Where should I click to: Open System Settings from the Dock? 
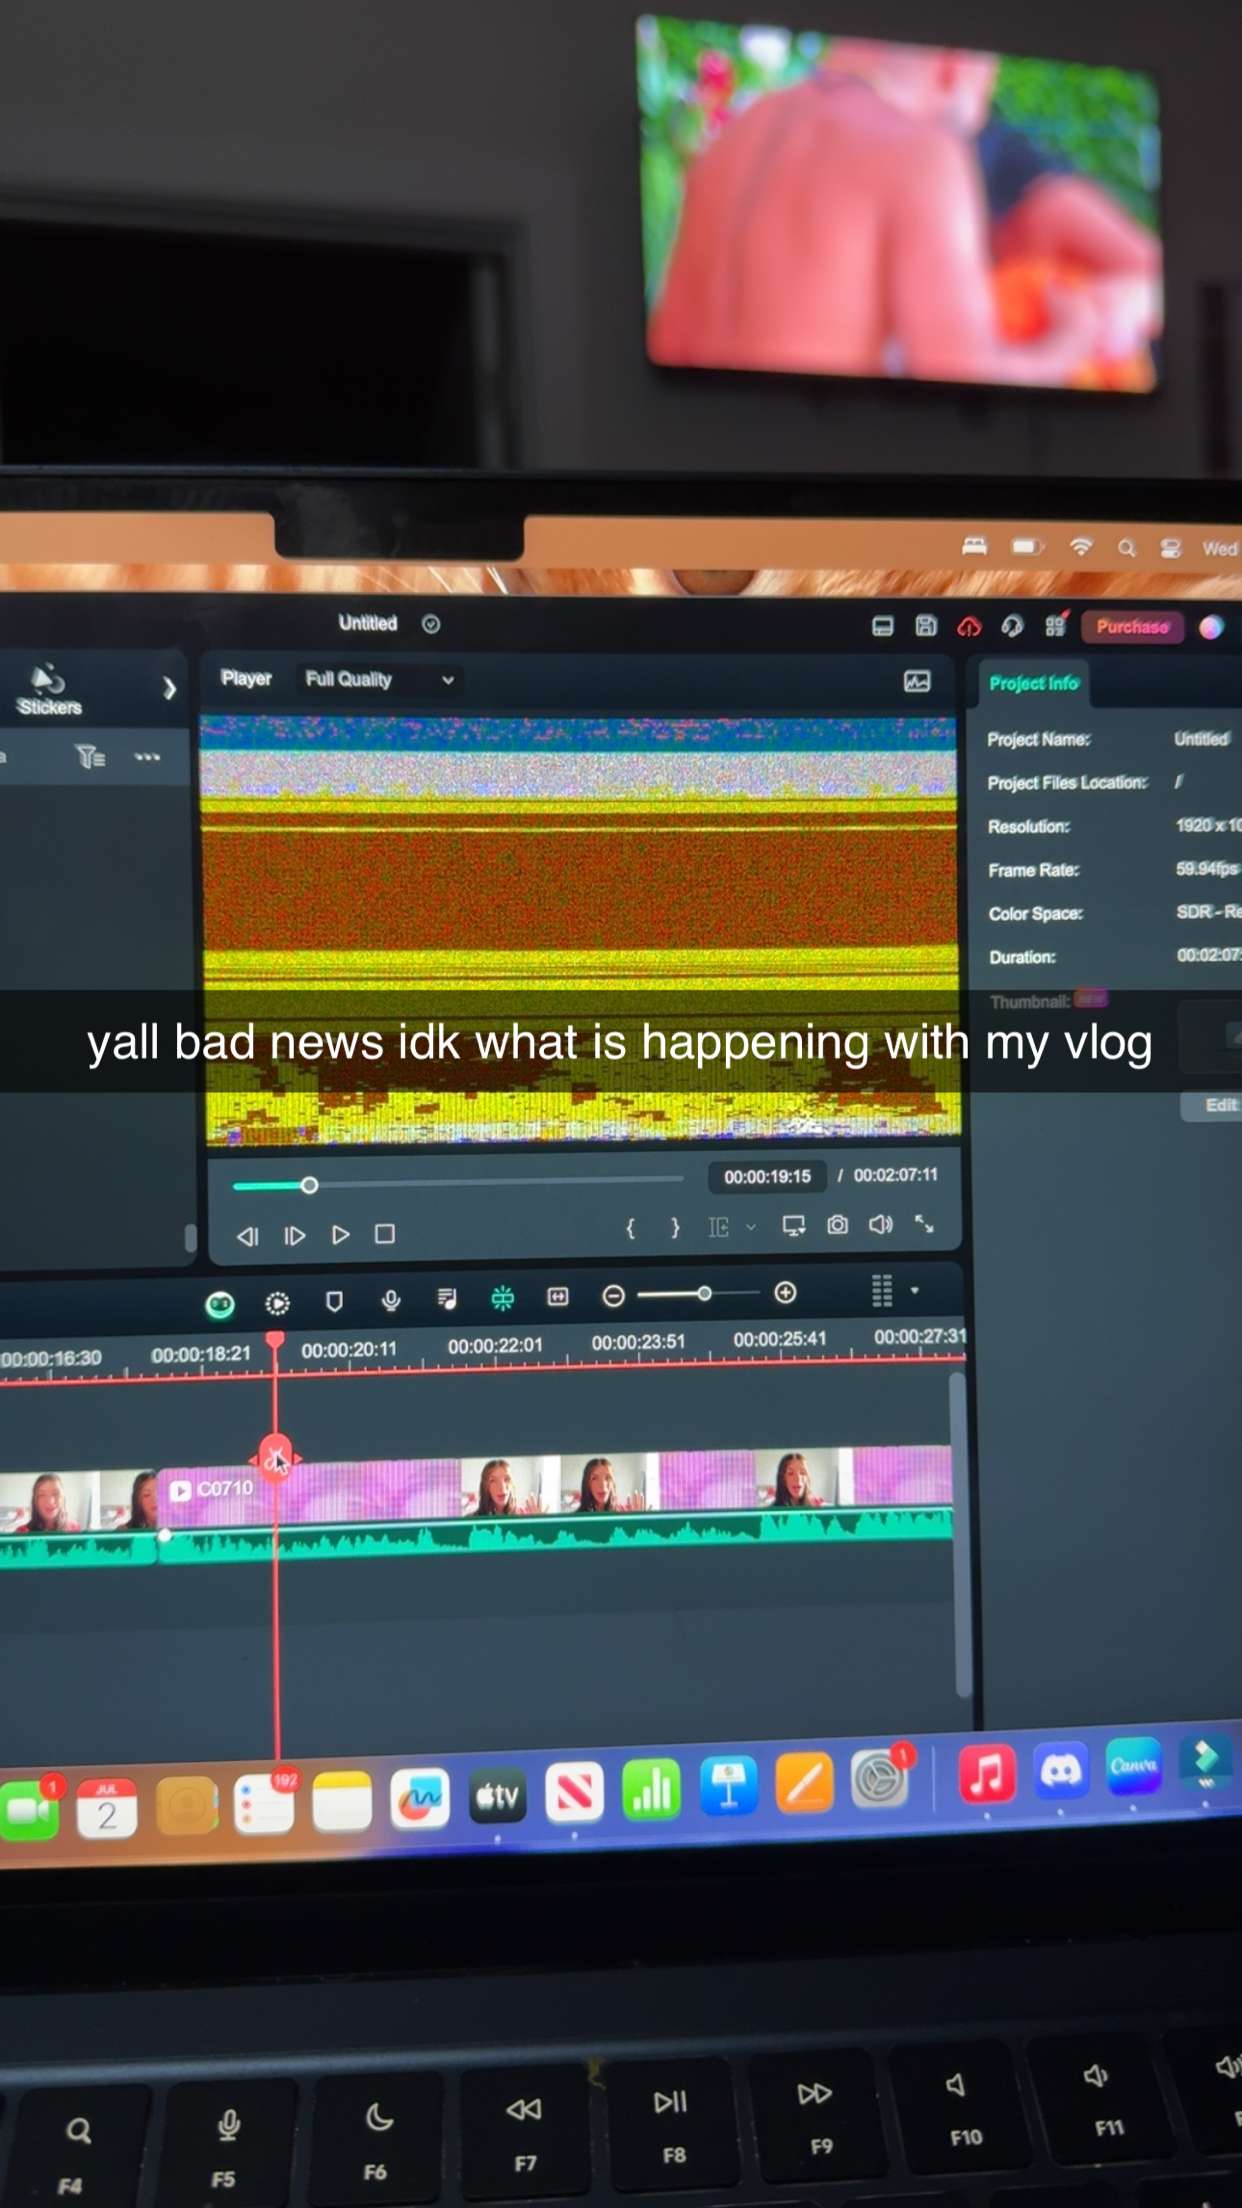(879, 1779)
